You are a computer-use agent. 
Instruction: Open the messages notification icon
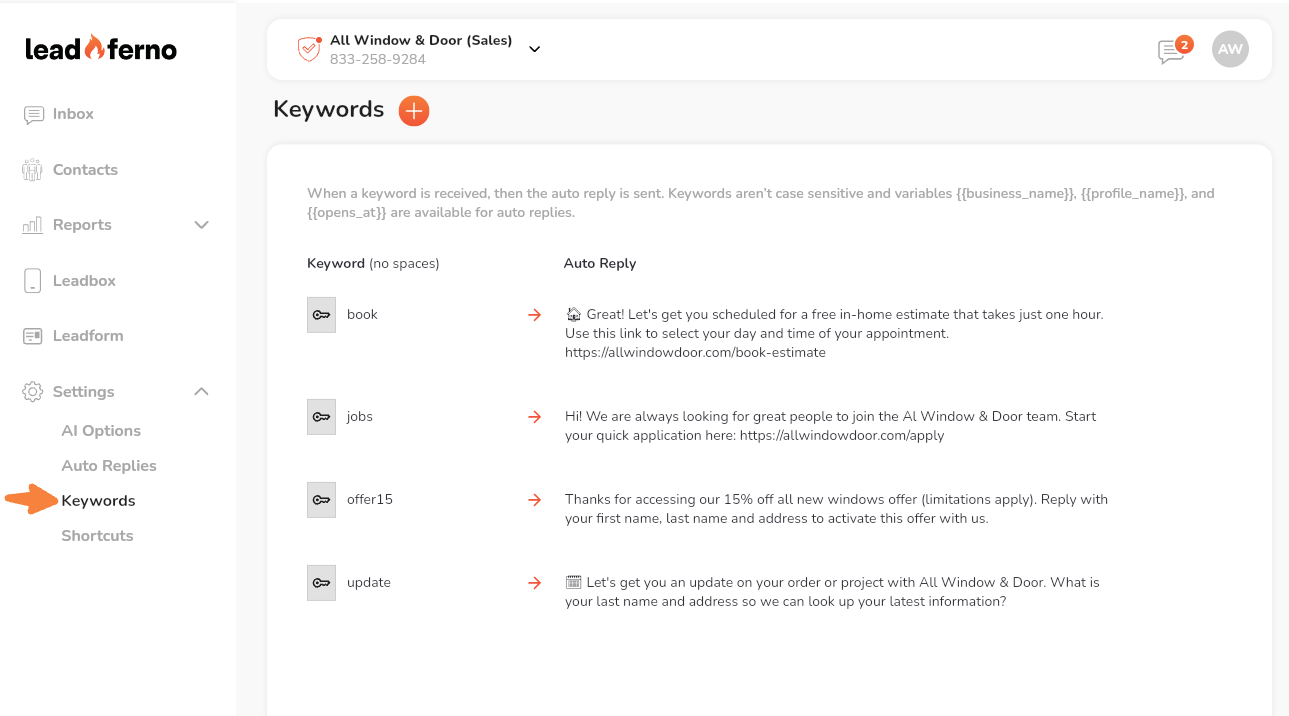tap(1171, 51)
